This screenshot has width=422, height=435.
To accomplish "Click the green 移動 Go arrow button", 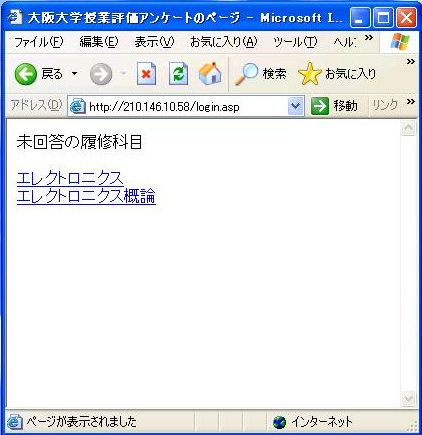I will pyautogui.click(x=320, y=106).
